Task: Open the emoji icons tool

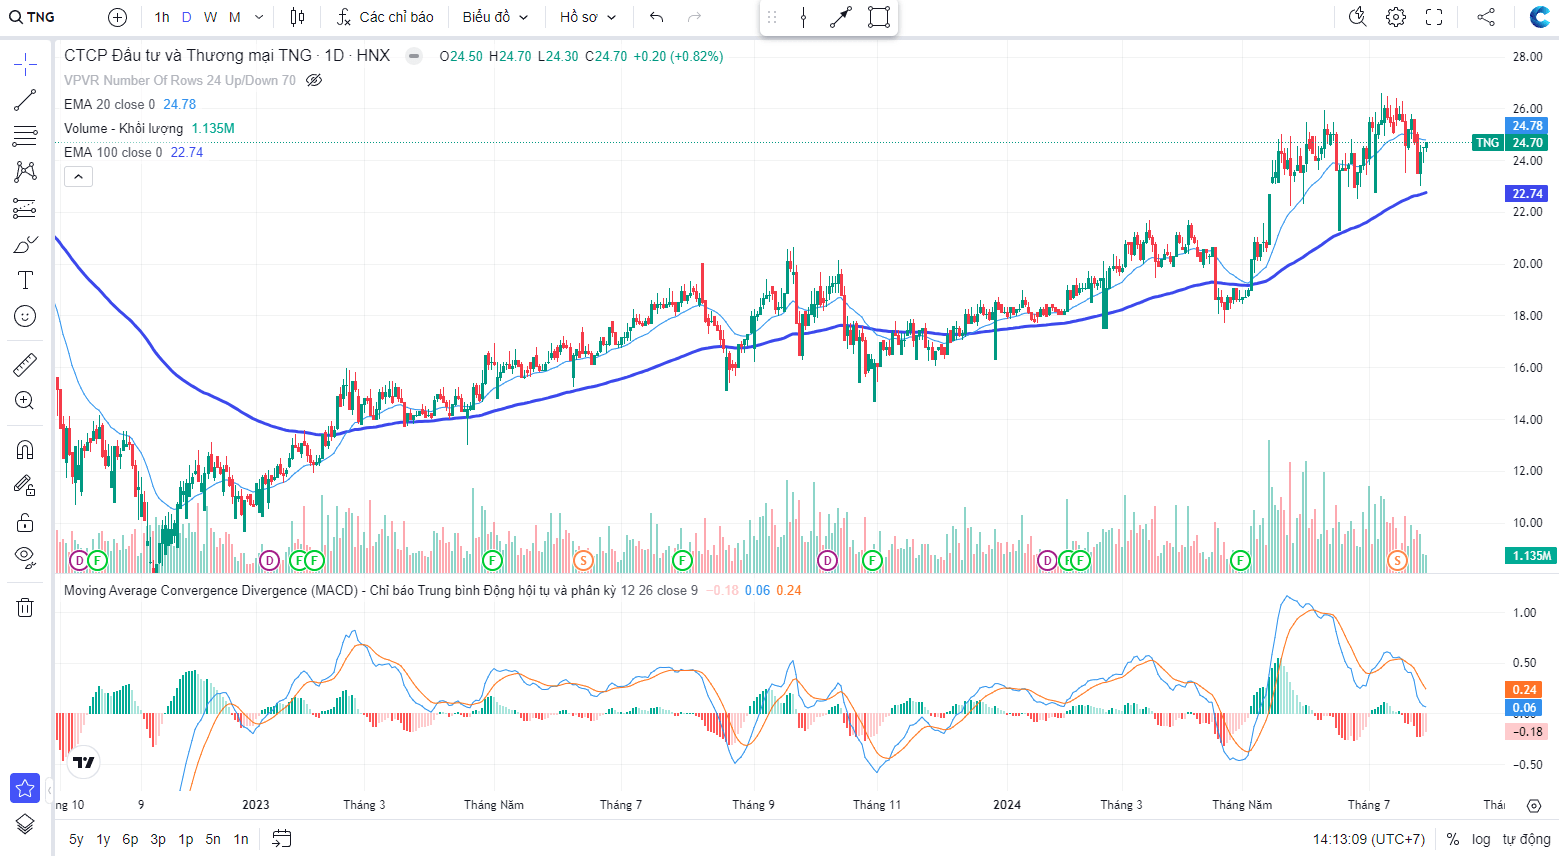Action: point(25,316)
